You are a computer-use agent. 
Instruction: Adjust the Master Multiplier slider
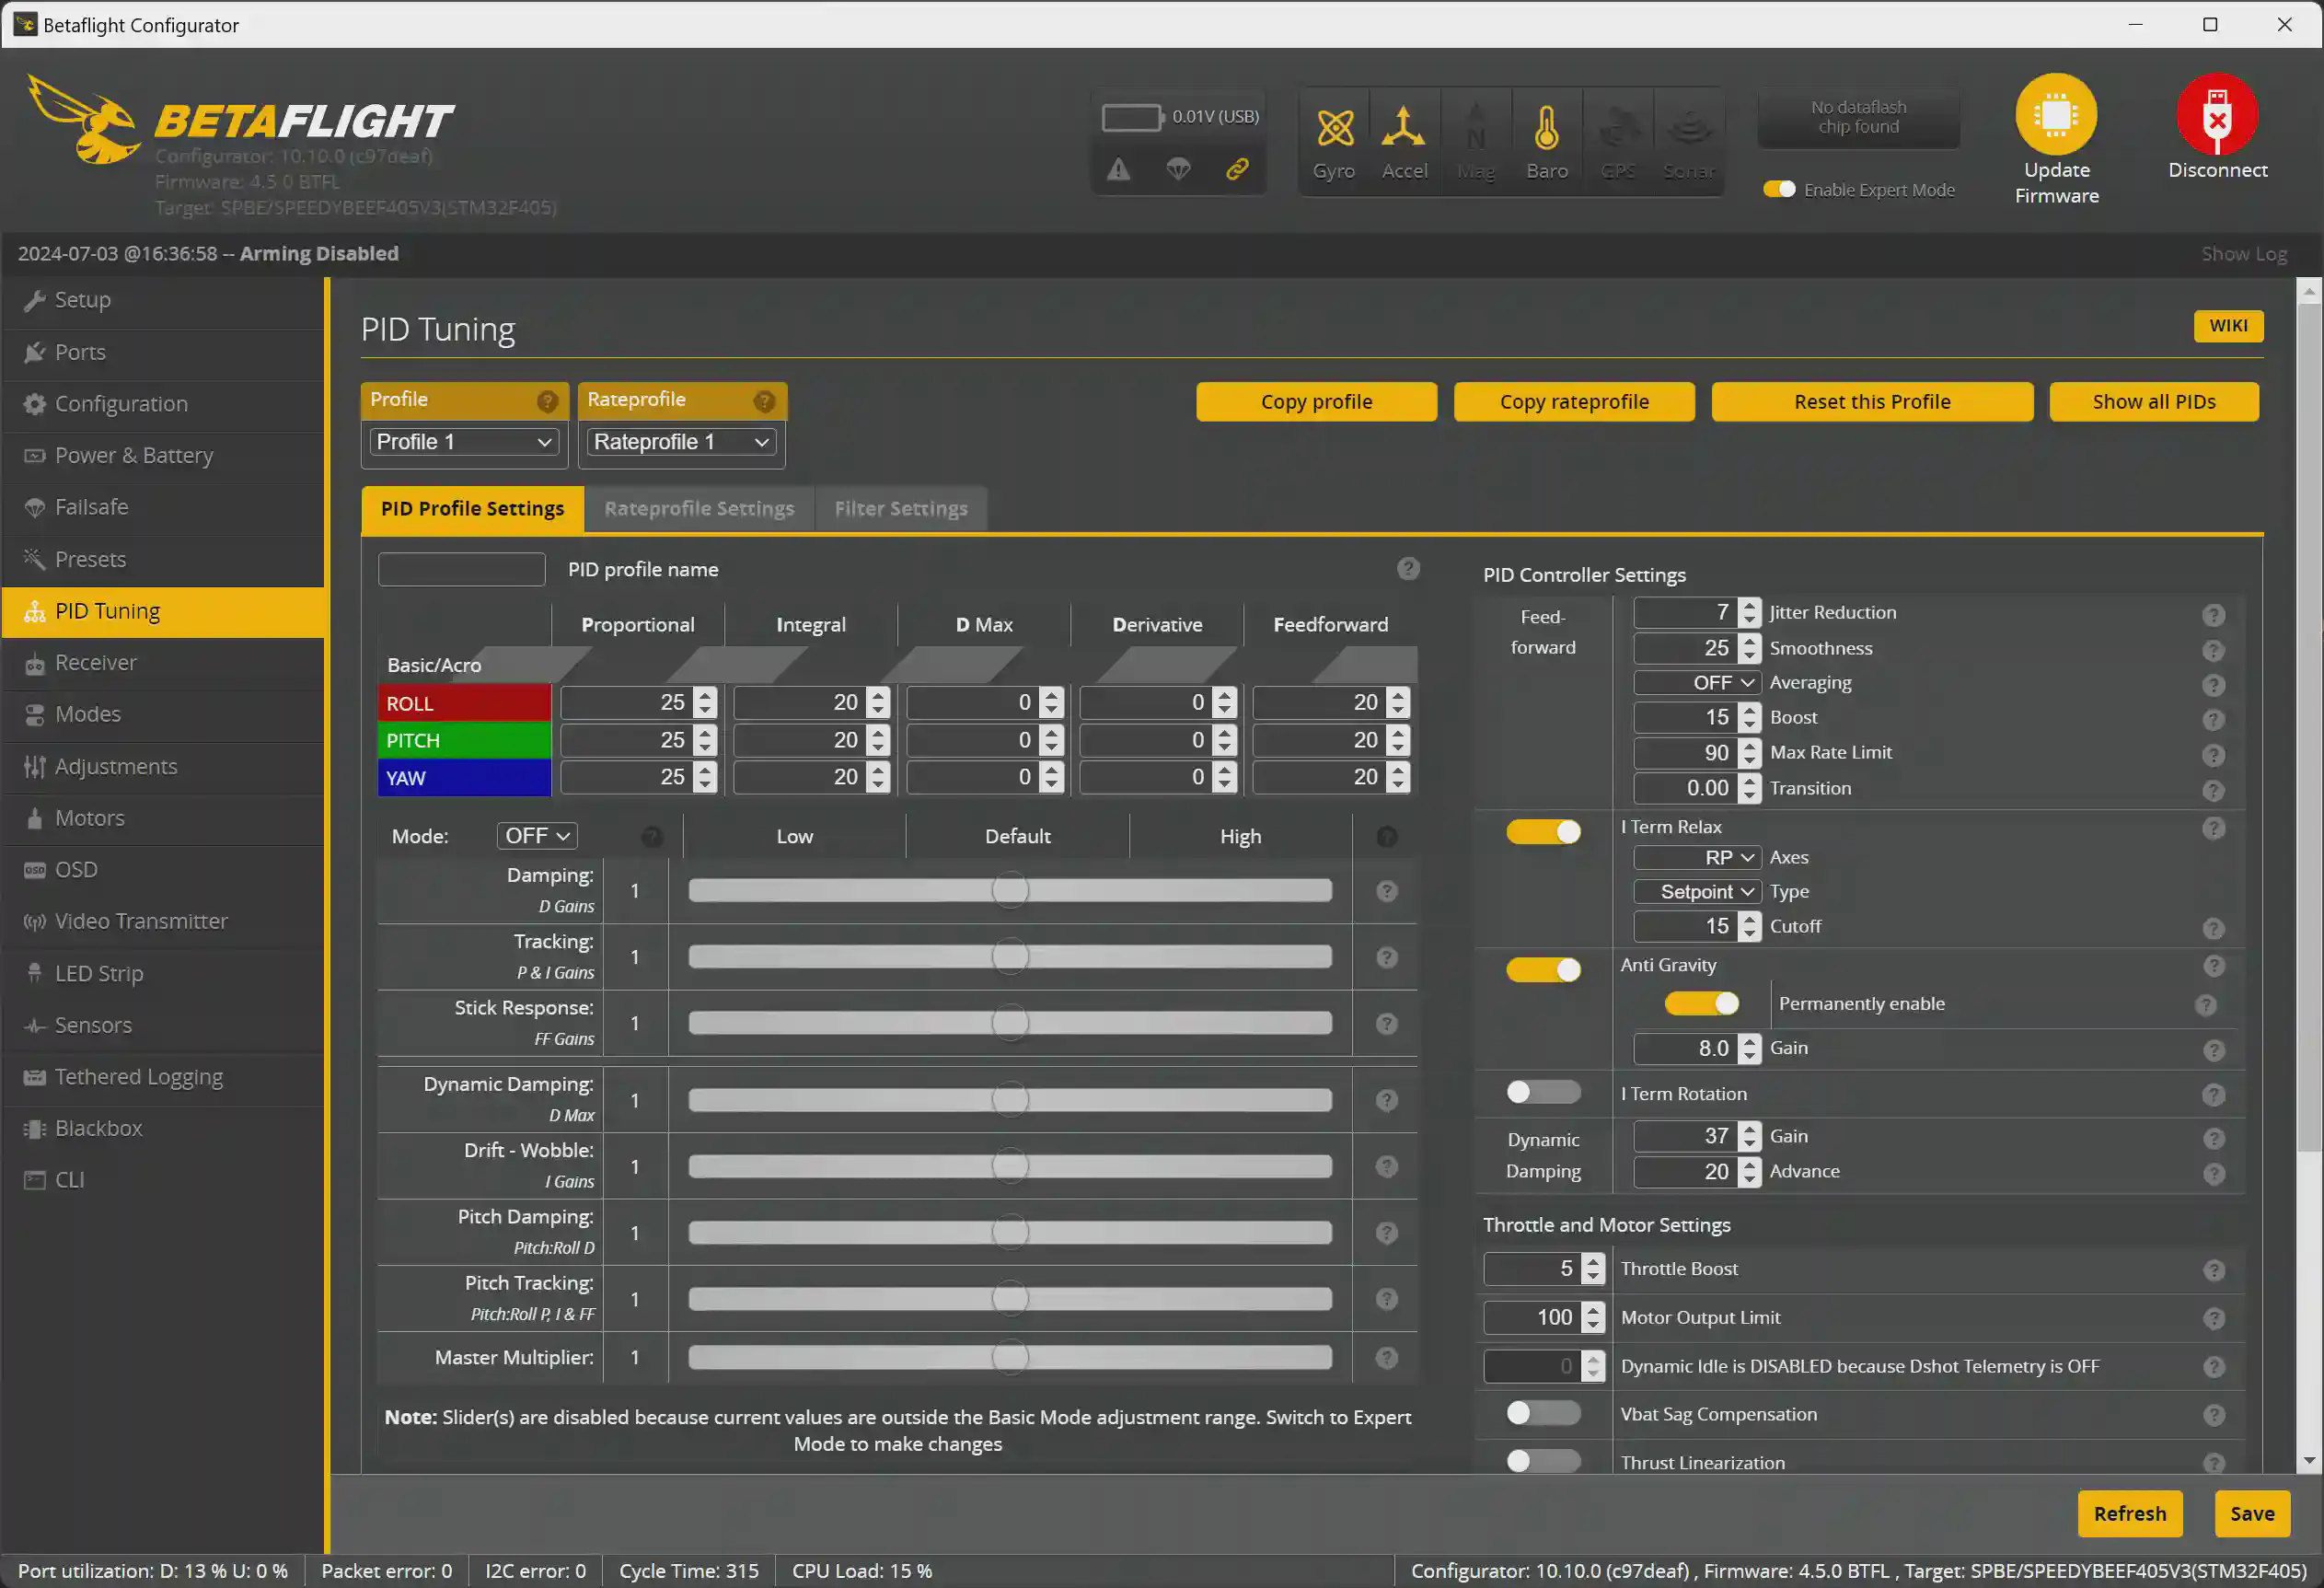coord(1010,1358)
